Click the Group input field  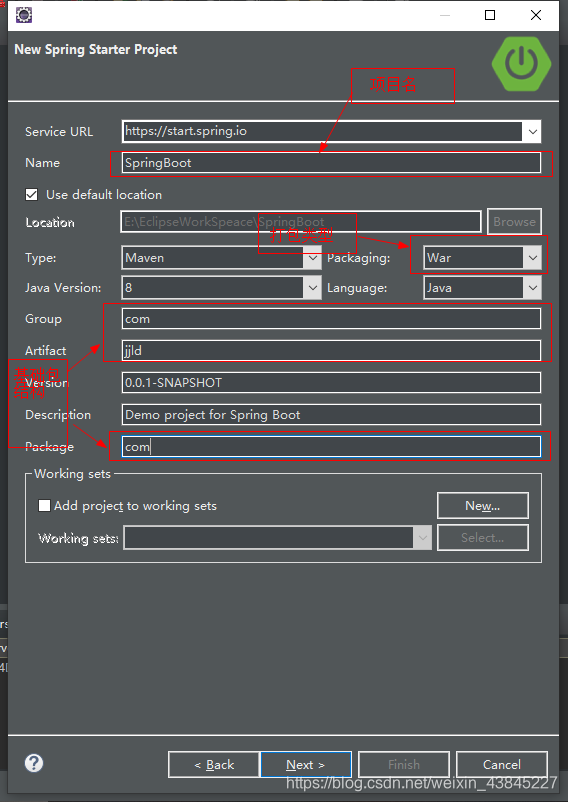[x=331, y=319]
